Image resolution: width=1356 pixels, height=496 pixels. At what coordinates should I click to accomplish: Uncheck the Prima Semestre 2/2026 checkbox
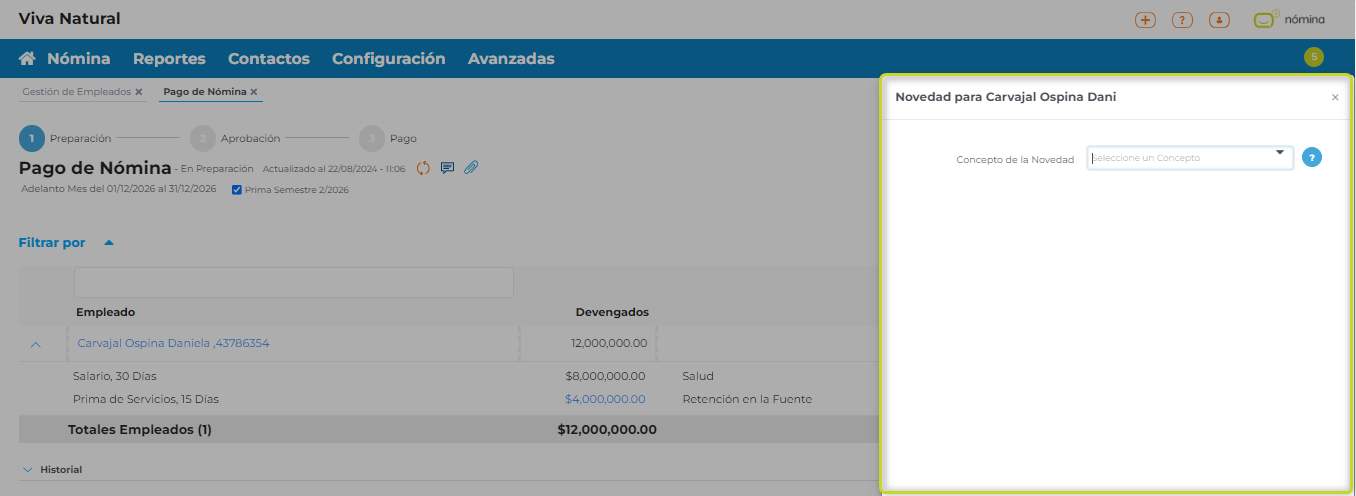[x=237, y=190]
